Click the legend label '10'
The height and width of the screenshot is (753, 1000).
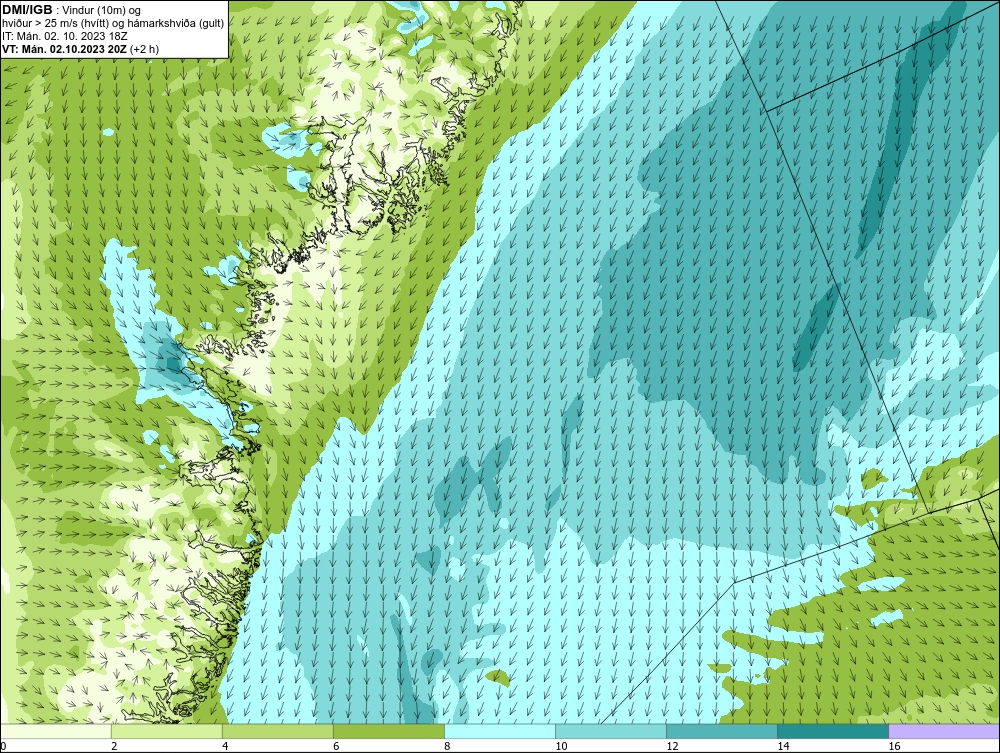[x=561, y=746]
